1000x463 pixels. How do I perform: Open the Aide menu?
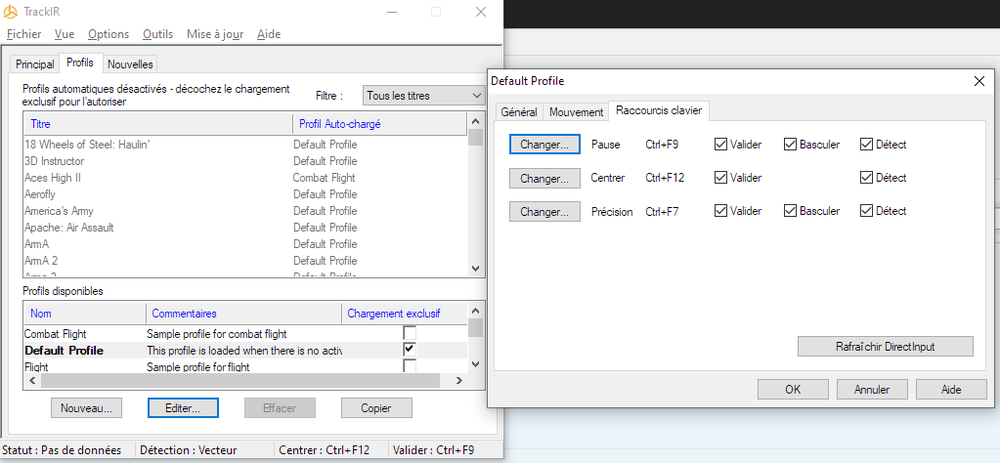(x=268, y=34)
